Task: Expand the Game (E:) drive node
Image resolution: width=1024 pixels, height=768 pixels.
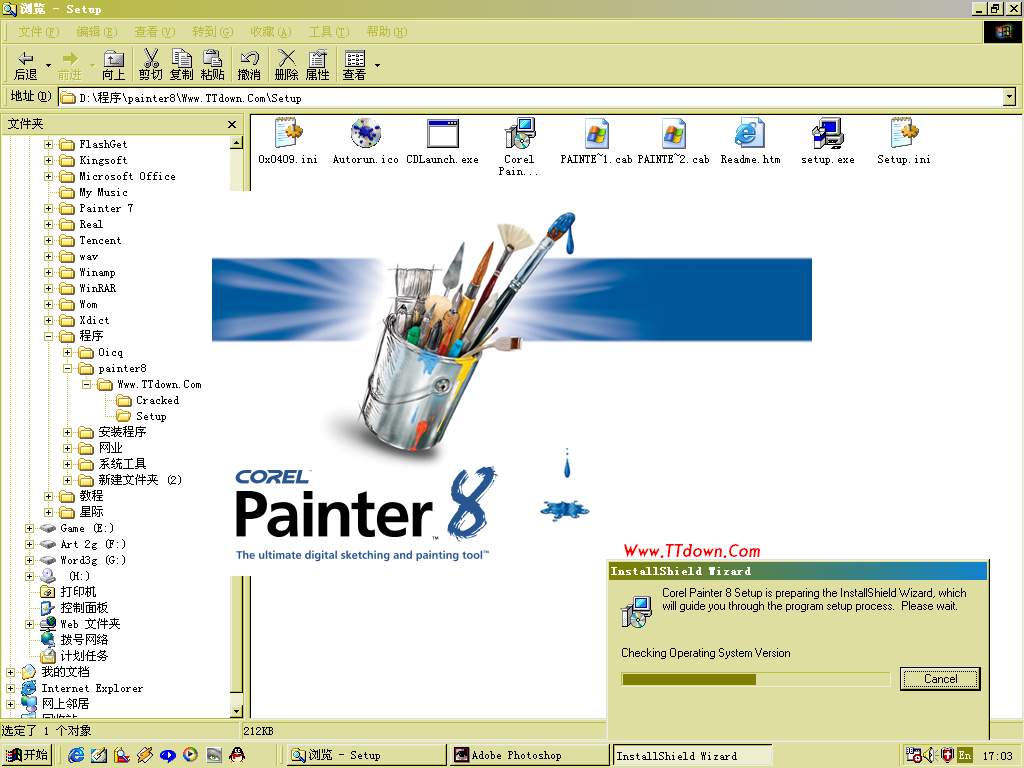Action: pyautogui.click(x=29, y=528)
